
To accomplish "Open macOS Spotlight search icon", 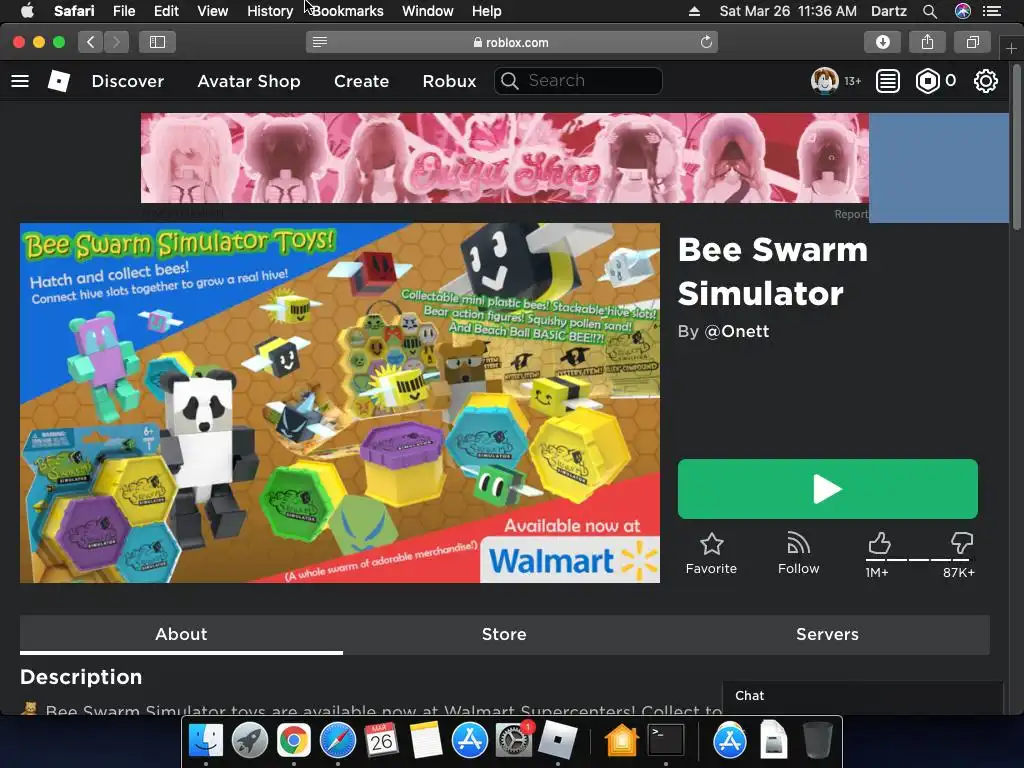I will coord(930,11).
